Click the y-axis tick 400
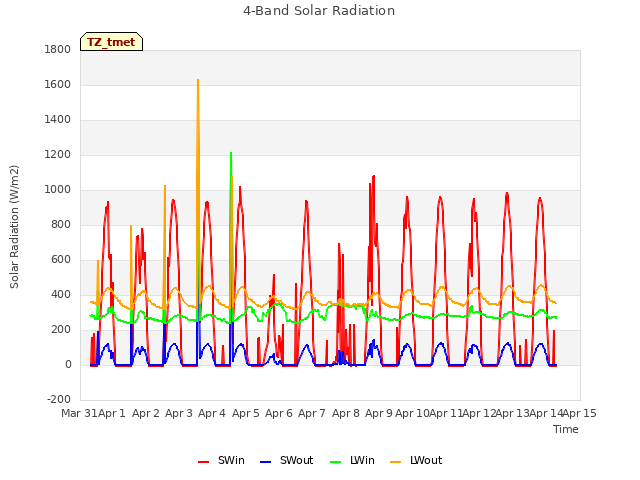The width and height of the screenshot is (640, 480). tap(61, 295)
